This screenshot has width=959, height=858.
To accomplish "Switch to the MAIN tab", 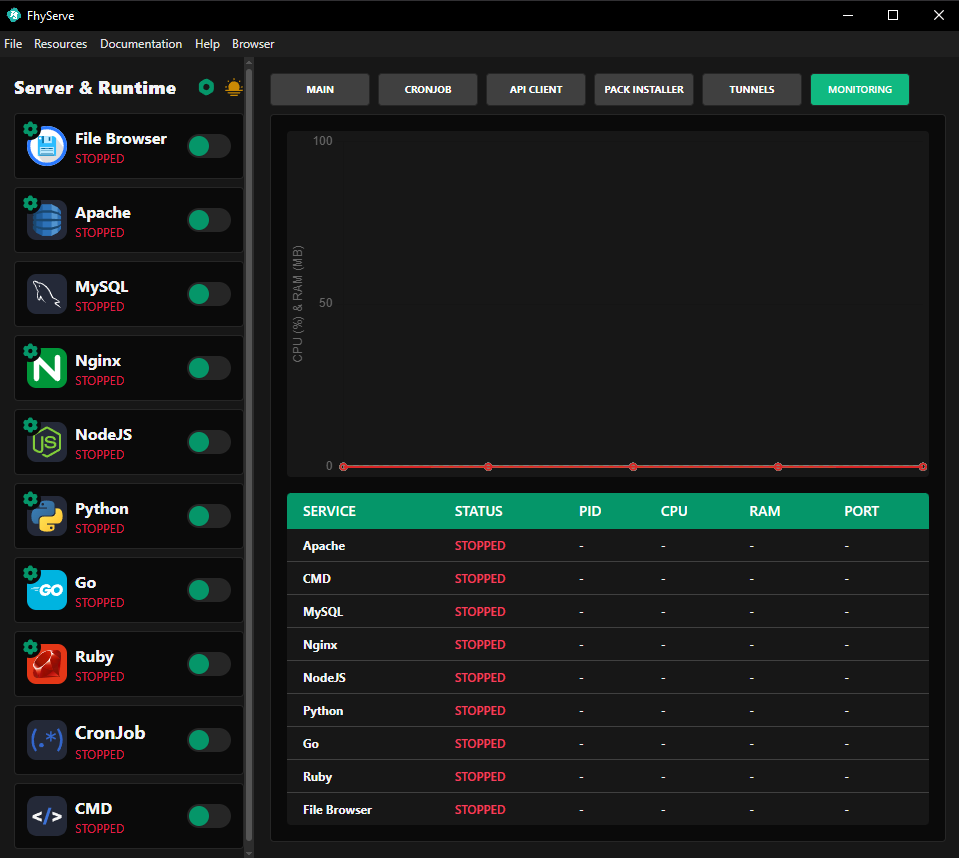I will pos(320,89).
